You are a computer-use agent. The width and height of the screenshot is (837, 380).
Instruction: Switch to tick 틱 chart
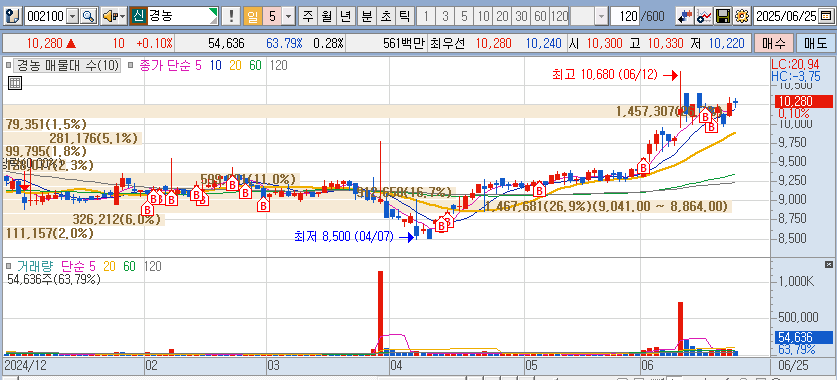pyautogui.click(x=404, y=17)
